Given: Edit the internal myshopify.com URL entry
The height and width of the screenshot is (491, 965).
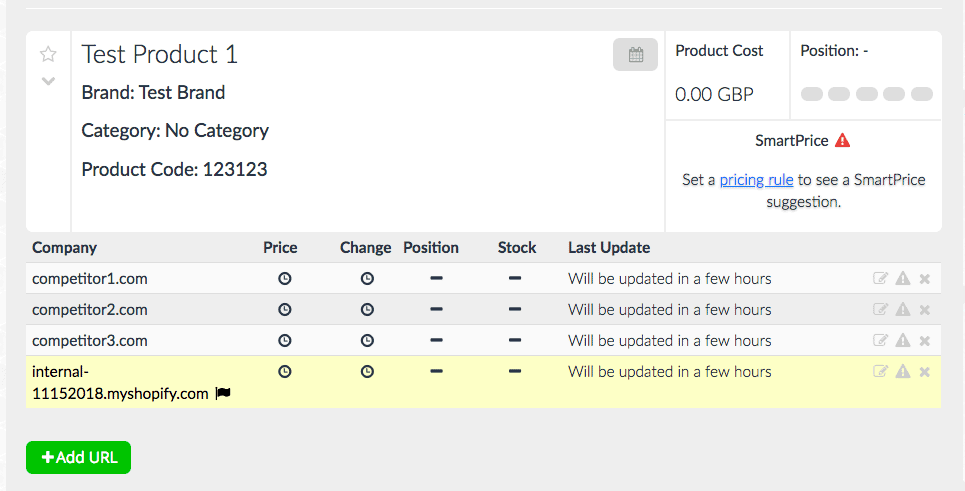Looking at the screenshot, I should coord(880,372).
